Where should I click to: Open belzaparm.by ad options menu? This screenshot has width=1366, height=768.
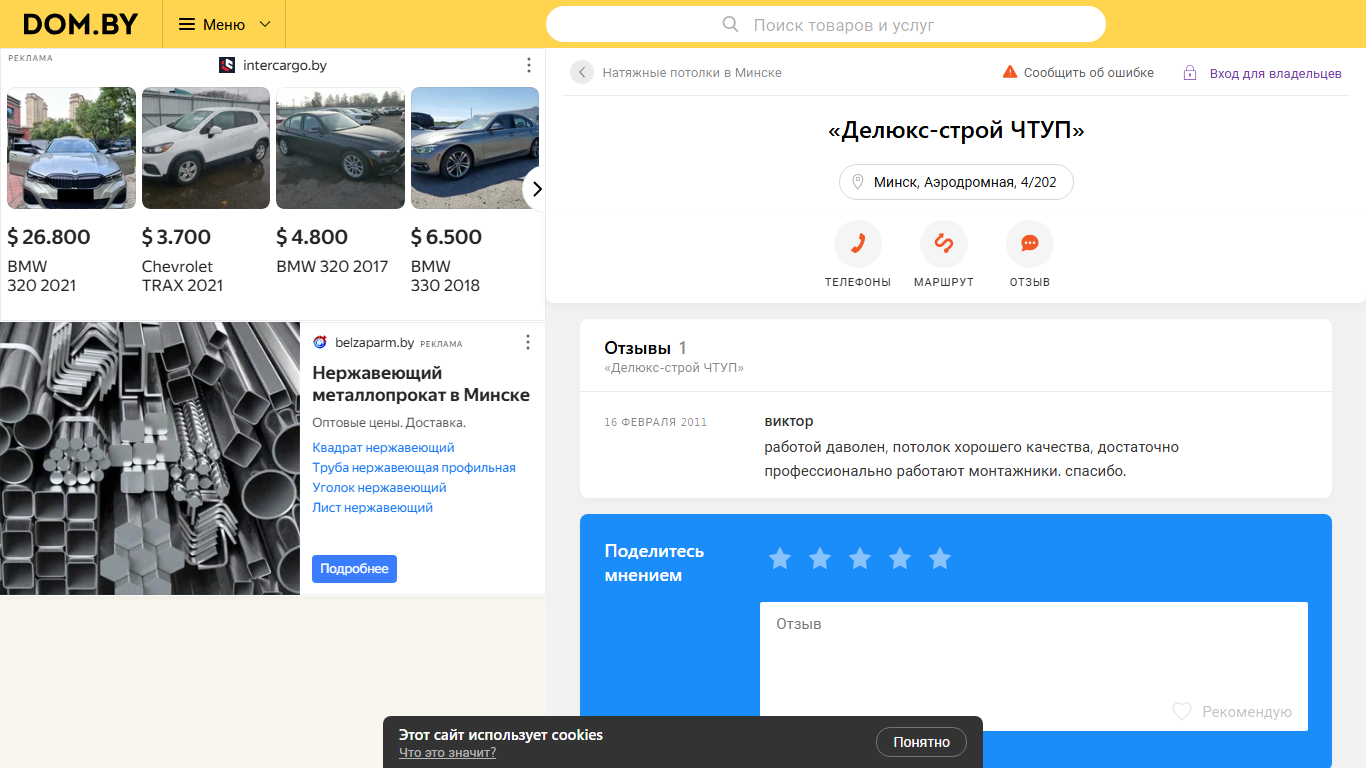[529, 342]
